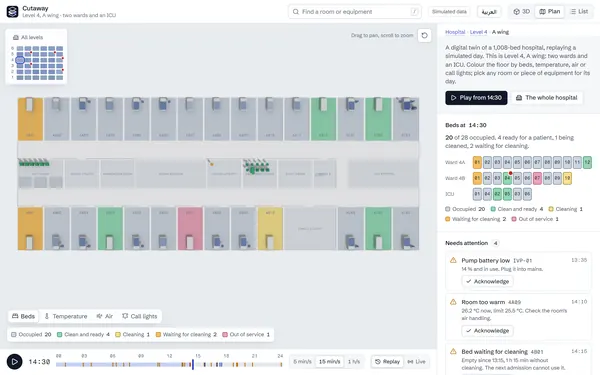Image resolution: width=600 pixels, height=375 pixels.
Task: Select ICU bed 01 chip
Action: 477,194
